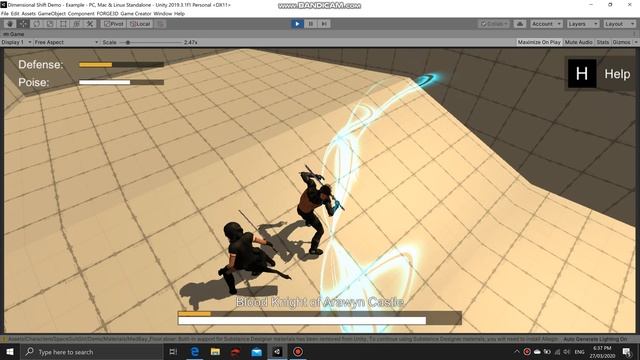The height and width of the screenshot is (360, 640).
Task: Click the Poise bar in game HUD
Action: (122, 82)
